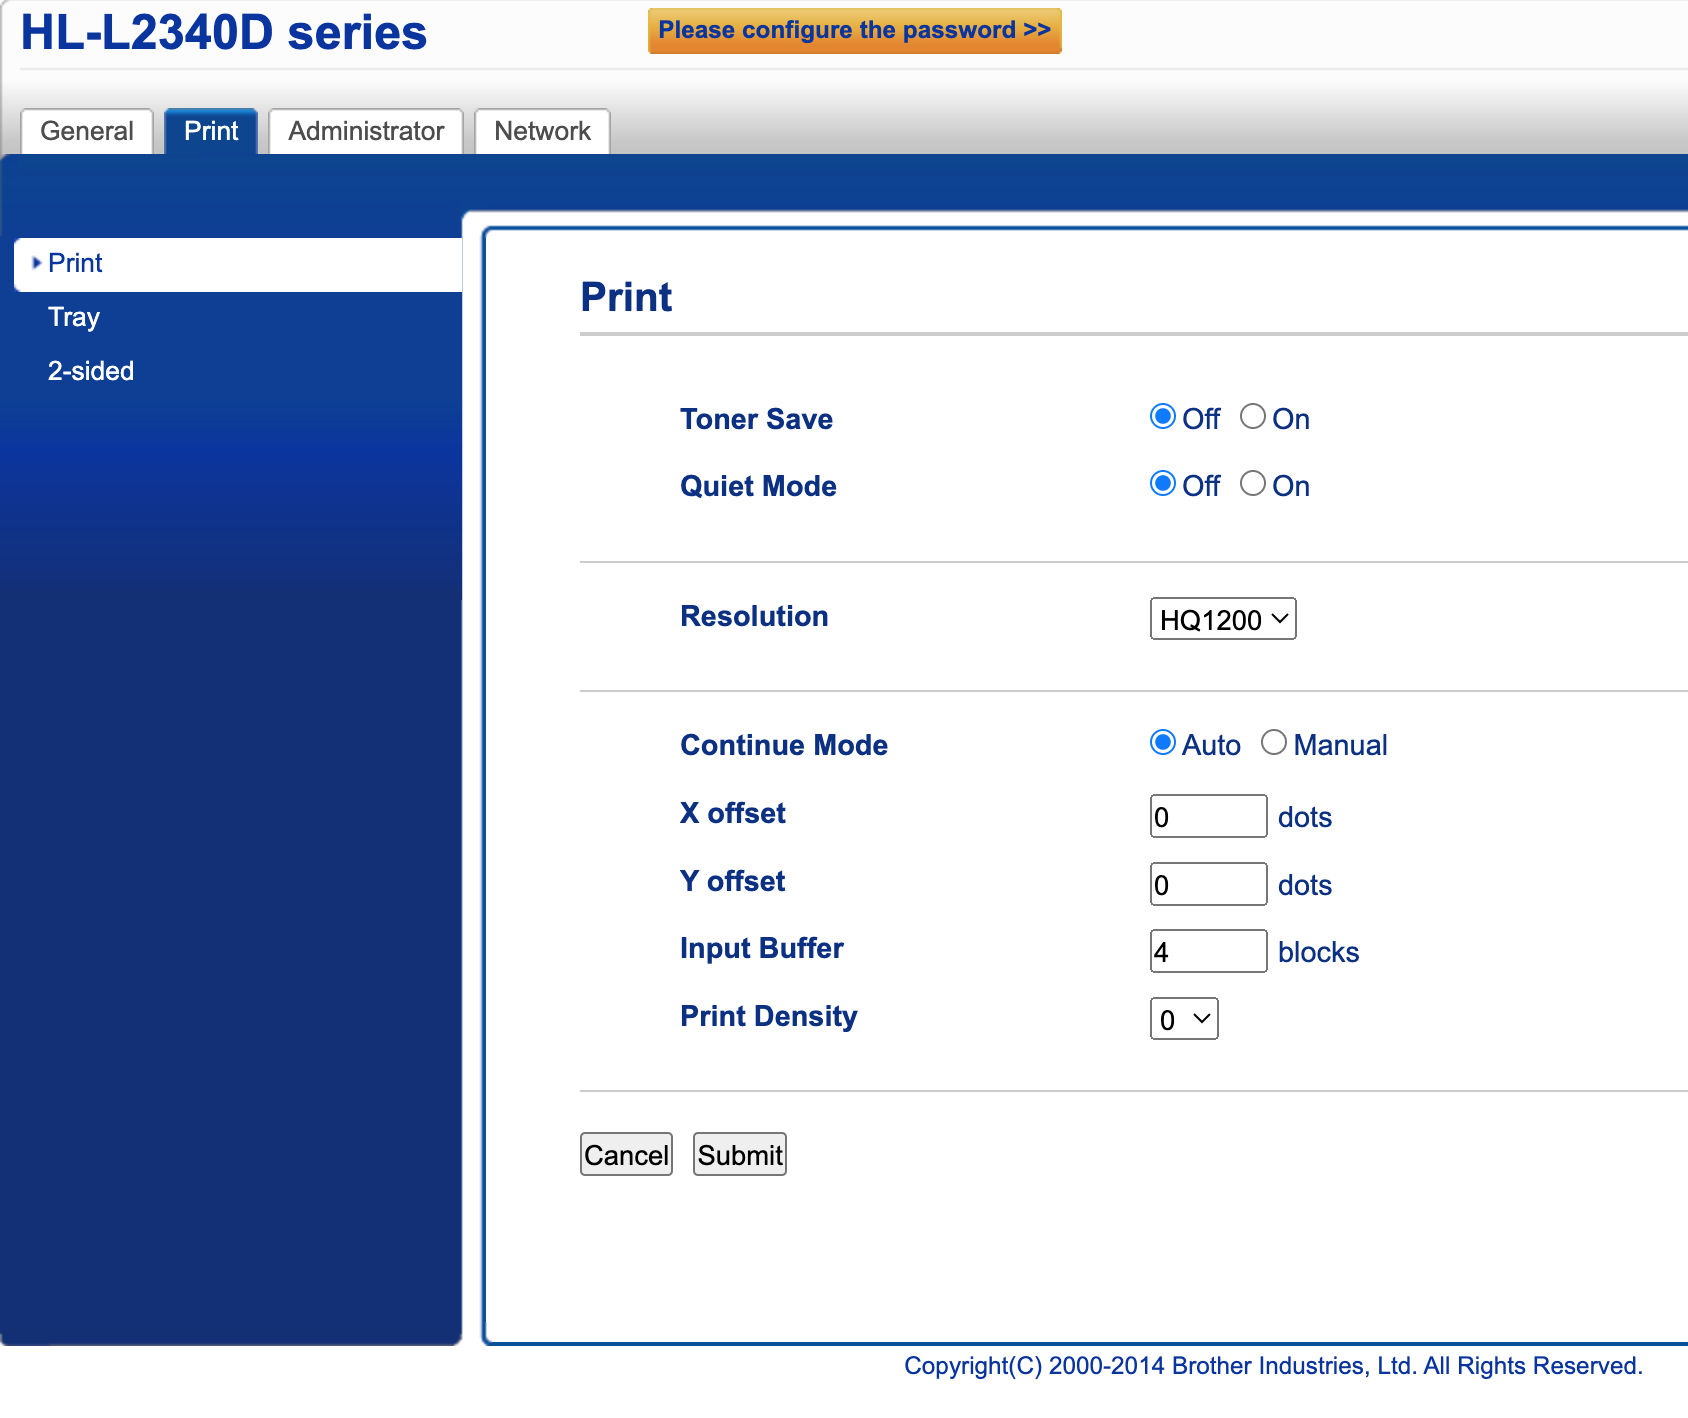Open the General tab

[x=87, y=131]
